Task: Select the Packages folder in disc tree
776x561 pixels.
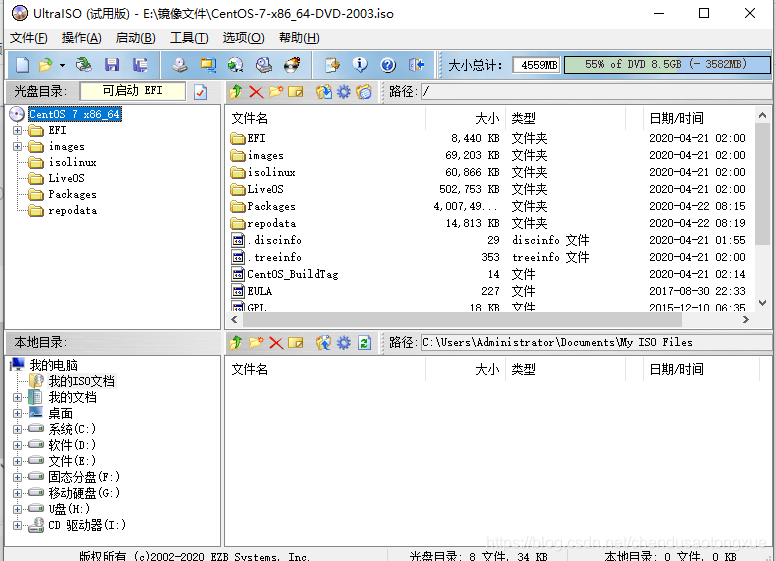Action: tap(72, 194)
